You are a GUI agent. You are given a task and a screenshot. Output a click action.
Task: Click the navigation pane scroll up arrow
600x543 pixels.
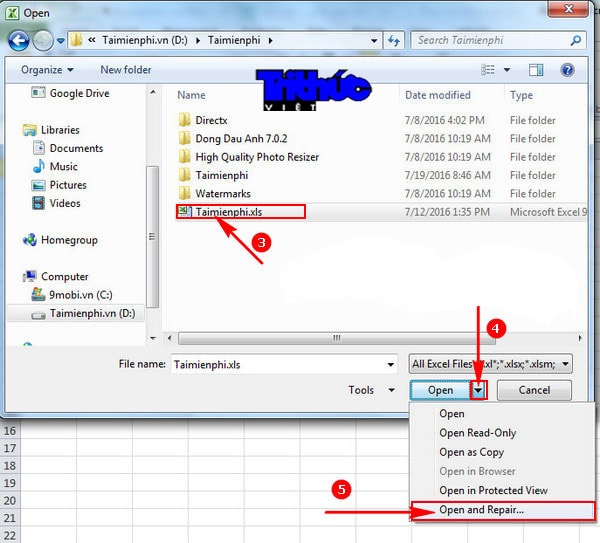tap(153, 92)
